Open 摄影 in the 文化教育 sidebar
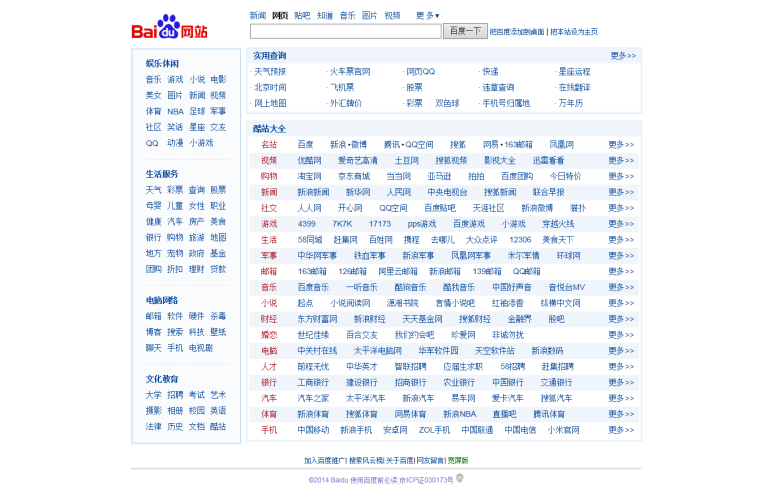773x500 pixels. click(x=154, y=411)
